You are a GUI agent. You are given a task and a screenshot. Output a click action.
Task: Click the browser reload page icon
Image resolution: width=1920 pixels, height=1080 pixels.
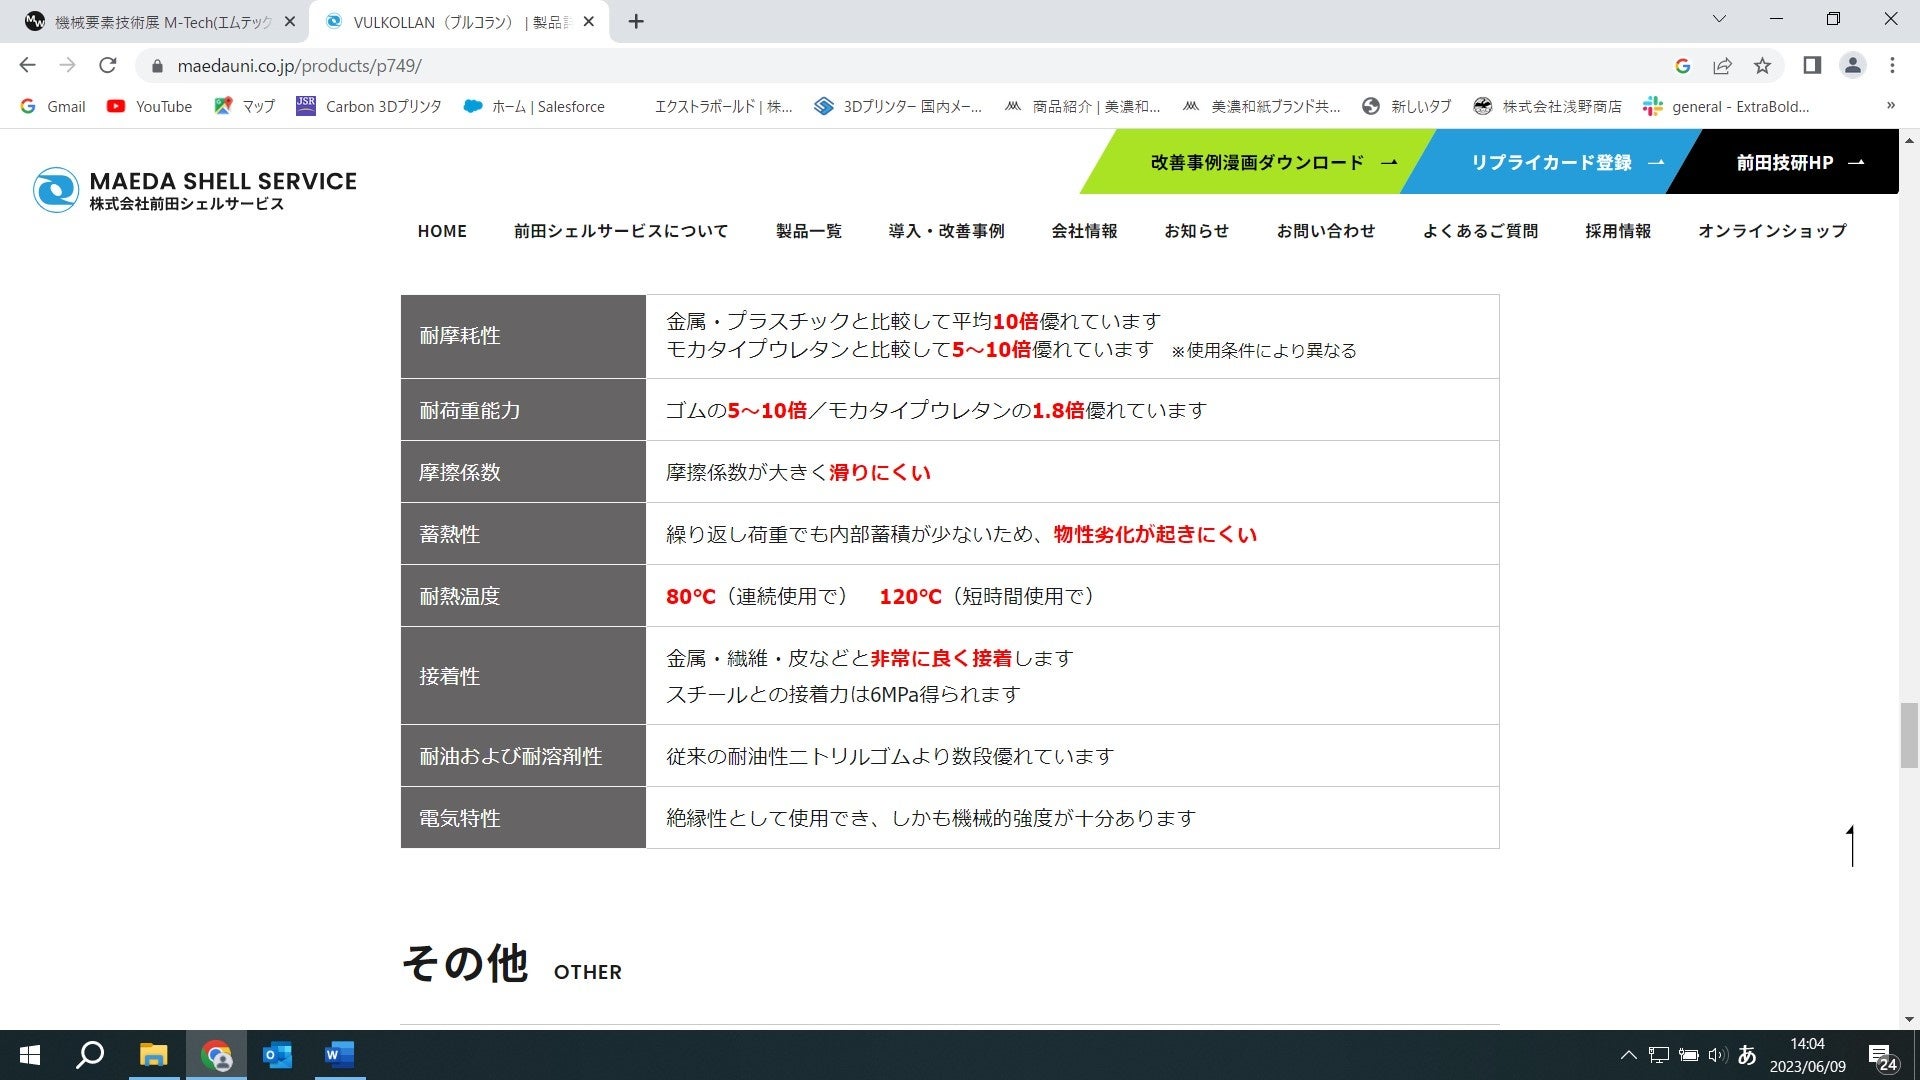(108, 66)
